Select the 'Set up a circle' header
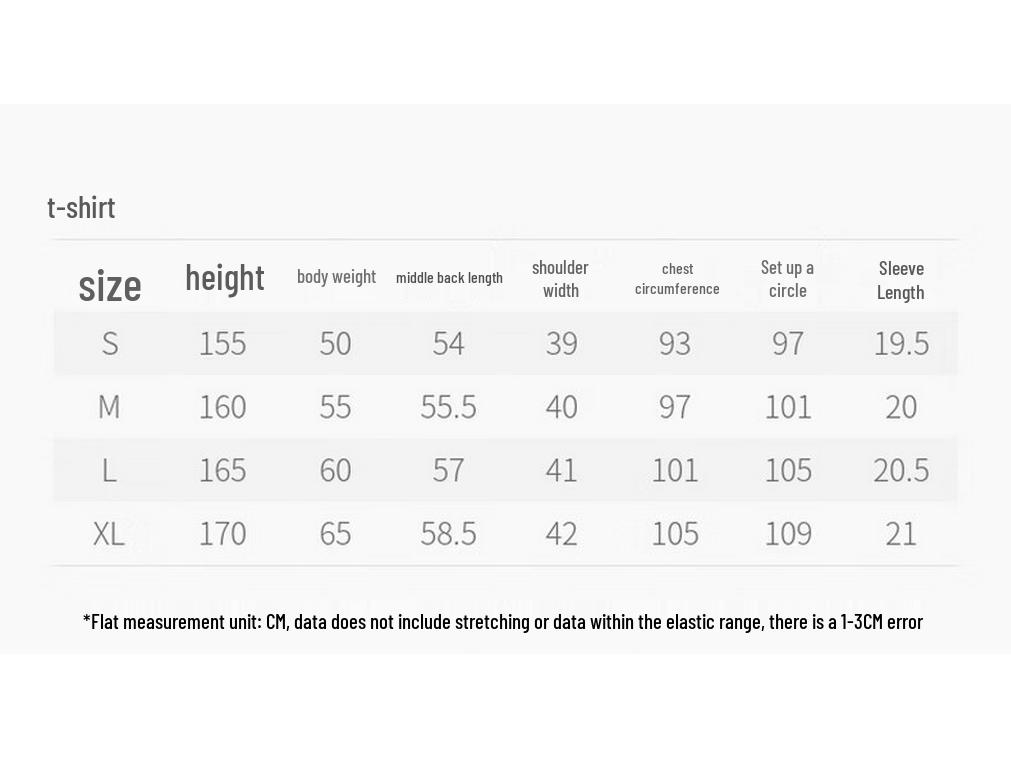This screenshot has height=759, width=1011. pos(787,279)
